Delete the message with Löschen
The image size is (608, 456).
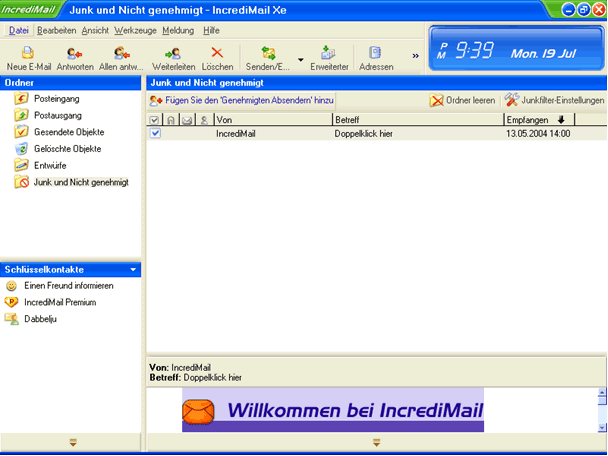(x=217, y=58)
